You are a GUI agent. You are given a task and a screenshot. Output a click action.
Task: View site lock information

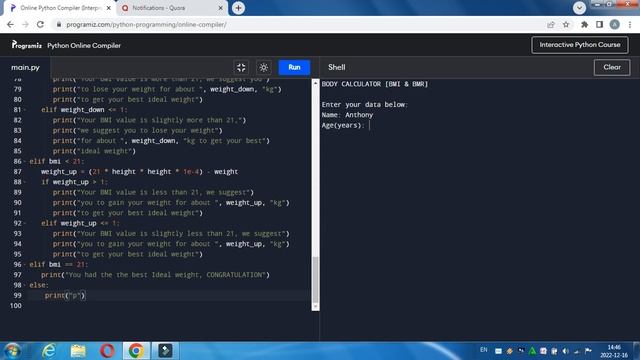pos(59,24)
